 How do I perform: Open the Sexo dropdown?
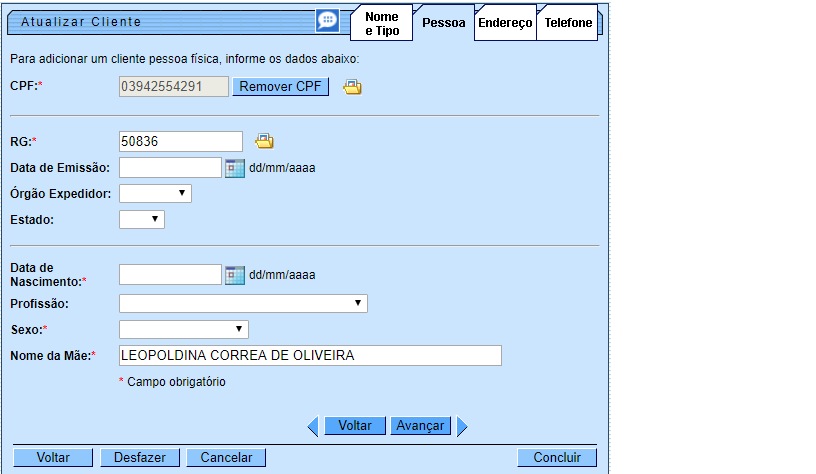[184, 329]
